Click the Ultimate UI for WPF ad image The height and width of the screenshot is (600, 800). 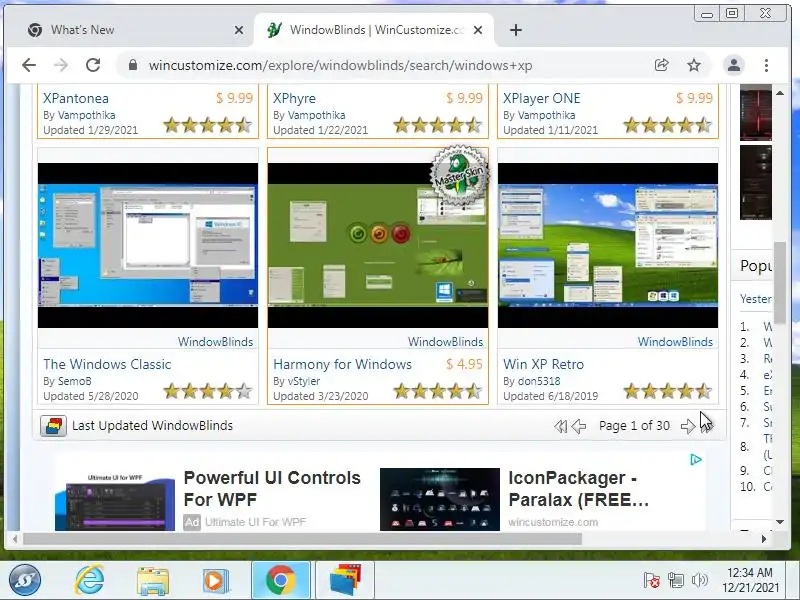click(115, 502)
